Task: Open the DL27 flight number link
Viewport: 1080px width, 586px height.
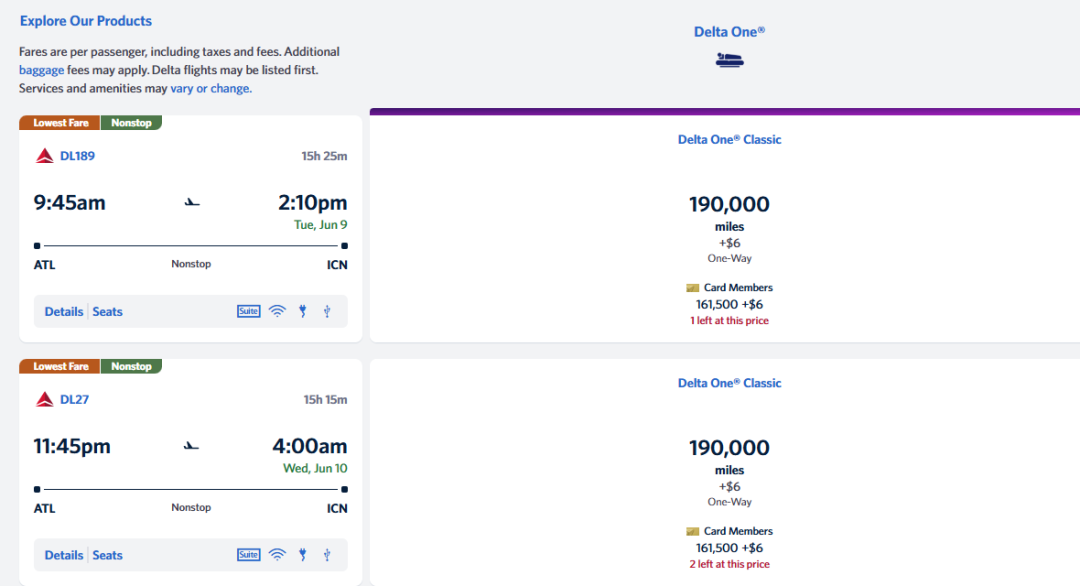Action: [x=75, y=399]
